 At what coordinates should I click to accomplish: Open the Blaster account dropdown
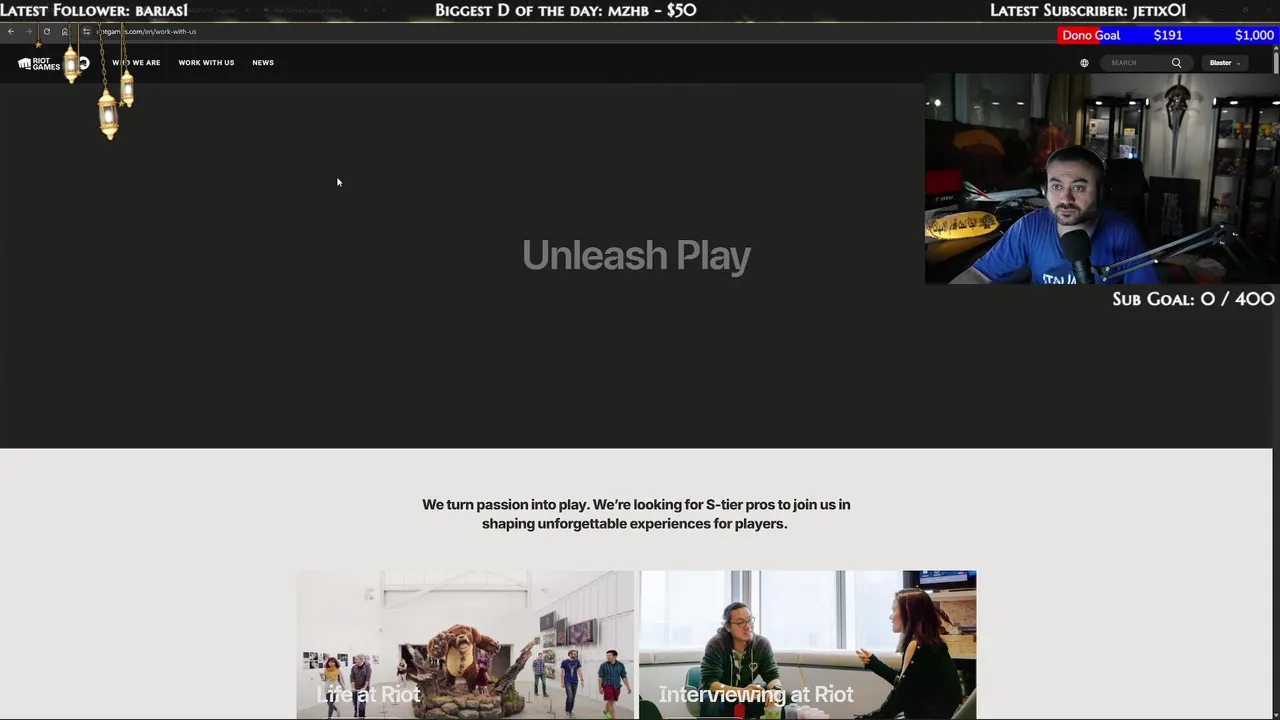pyautogui.click(x=1225, y=63)
